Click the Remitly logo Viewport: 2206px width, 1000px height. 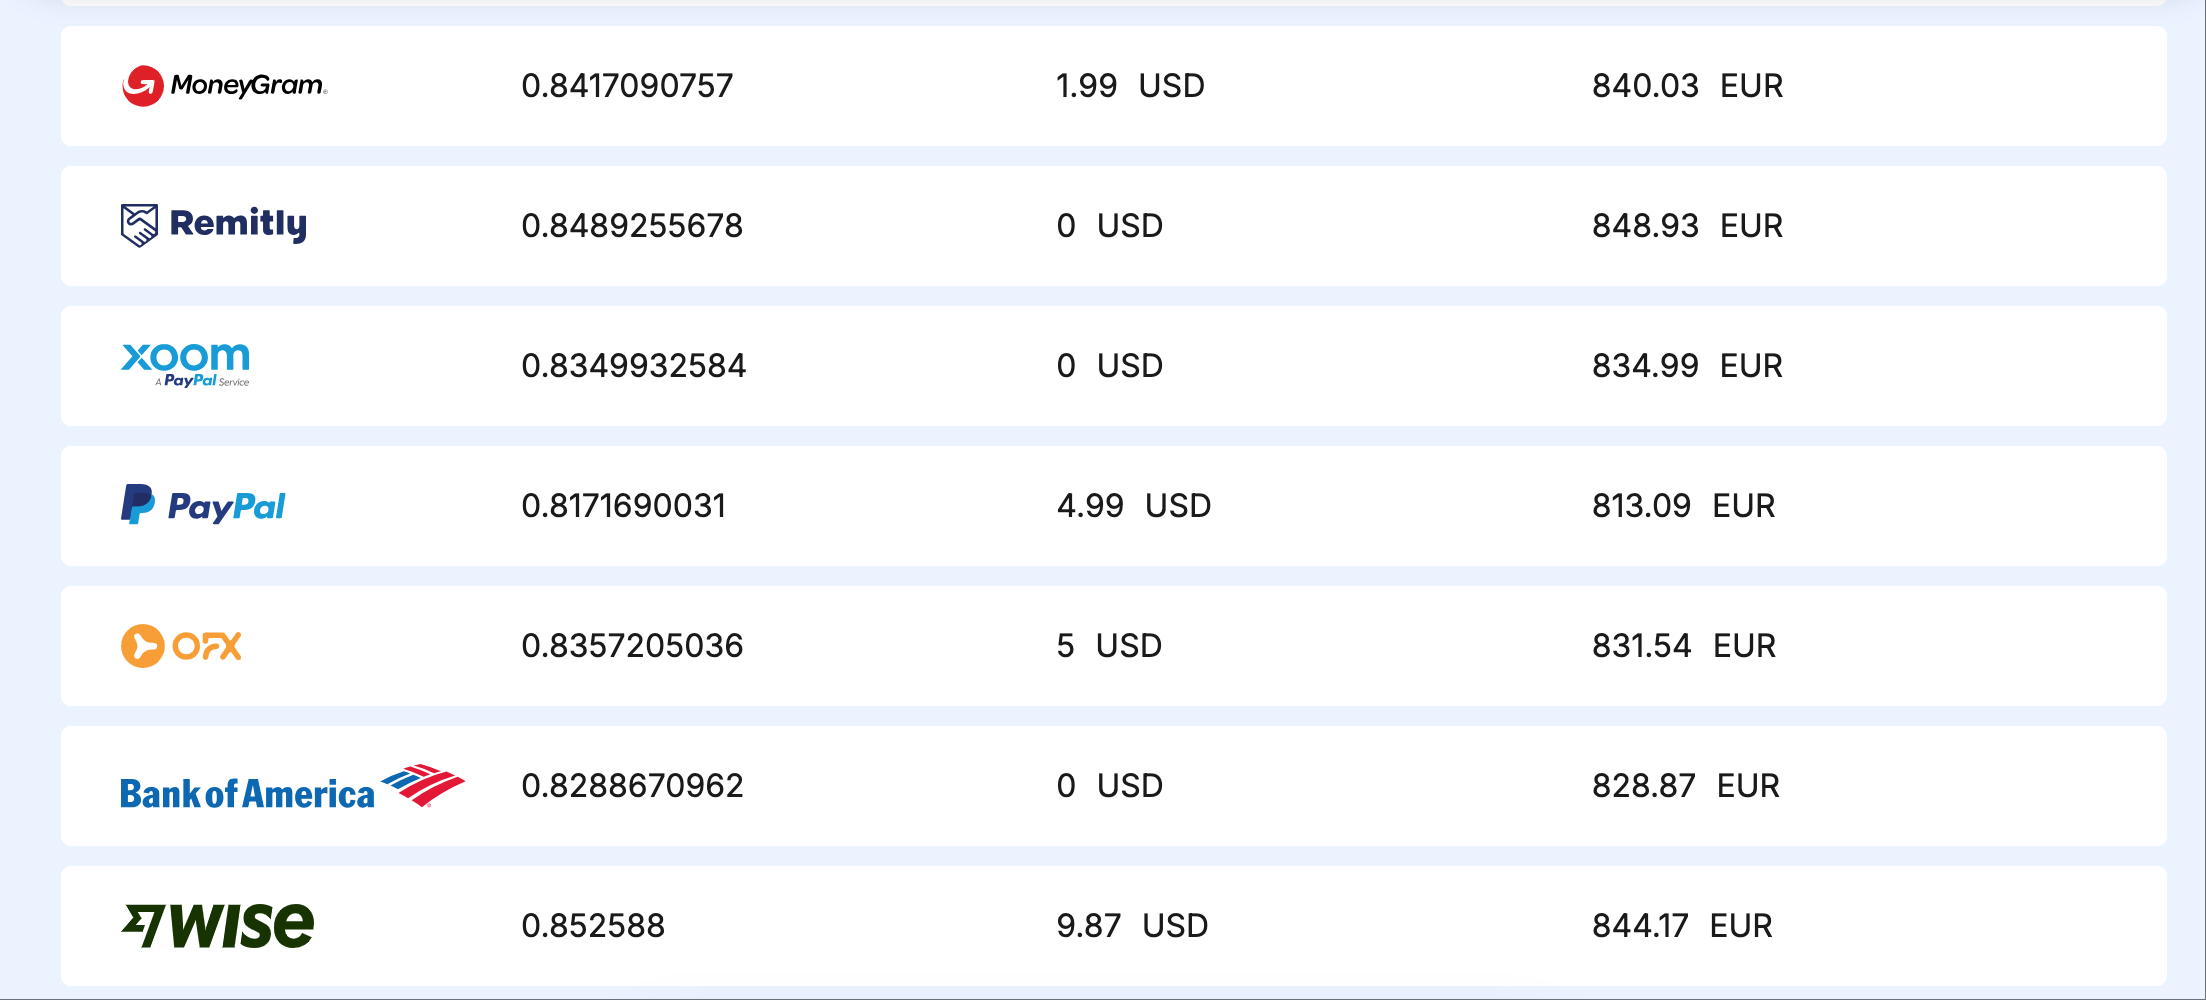tap(214, 225)
